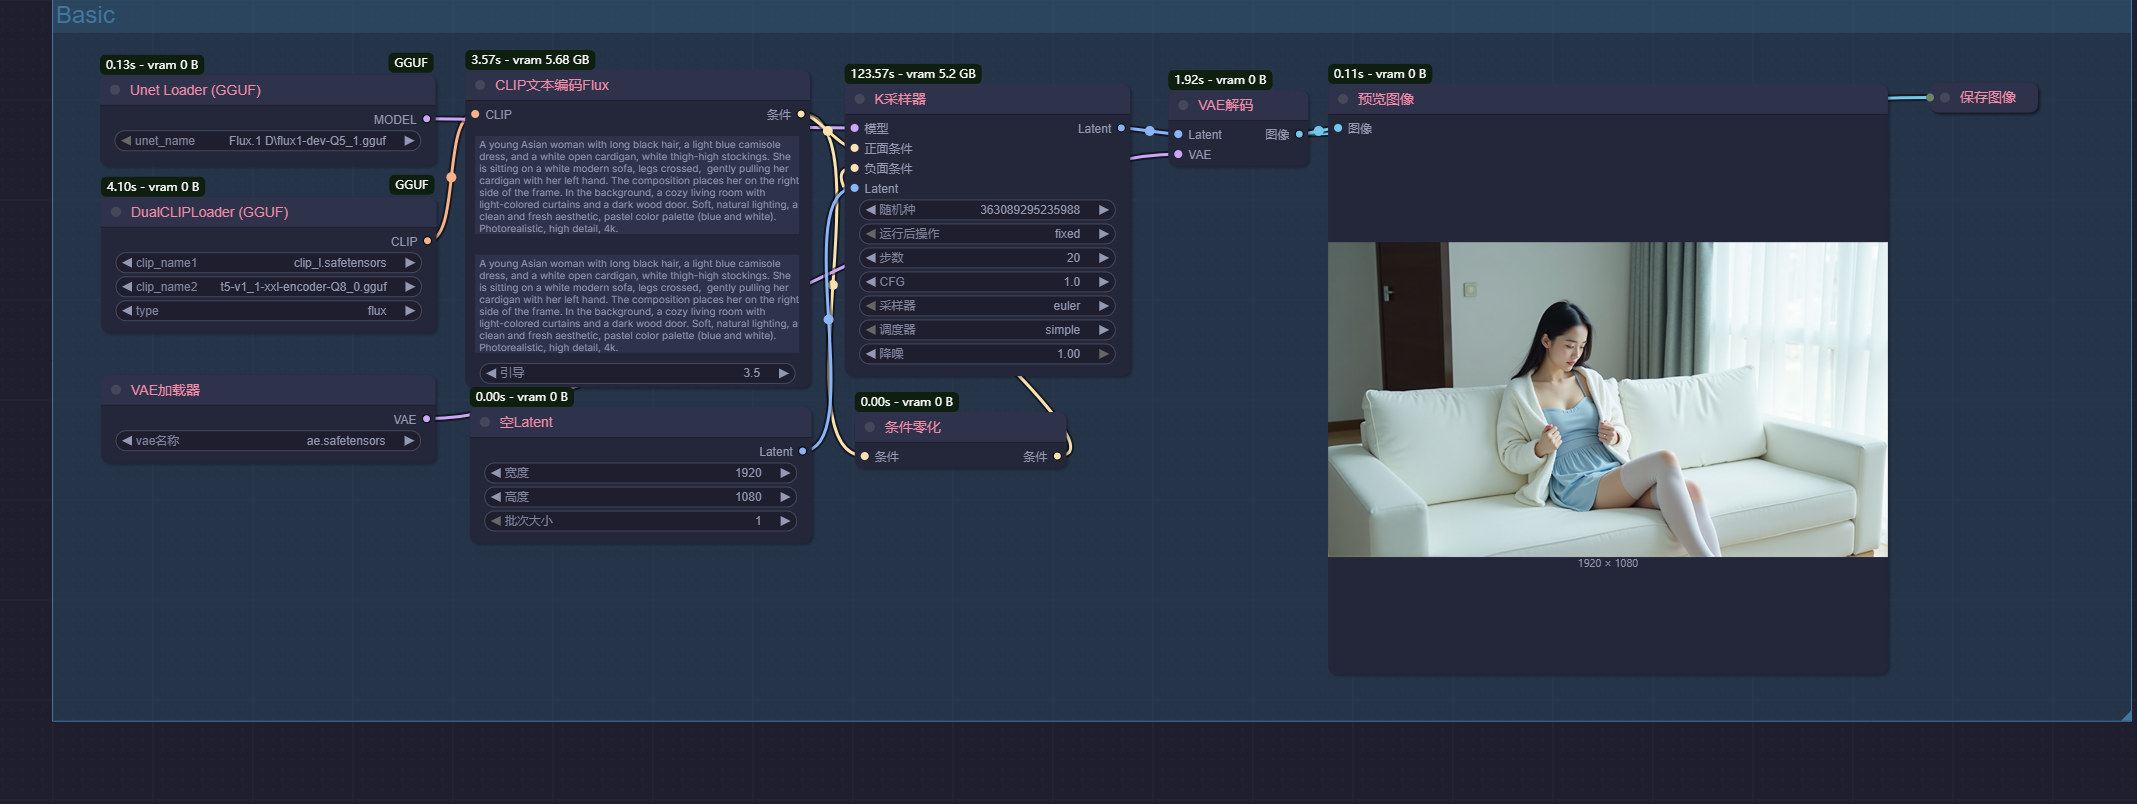Open the 调度器 simple dropdown

click(x=987, y=330)
